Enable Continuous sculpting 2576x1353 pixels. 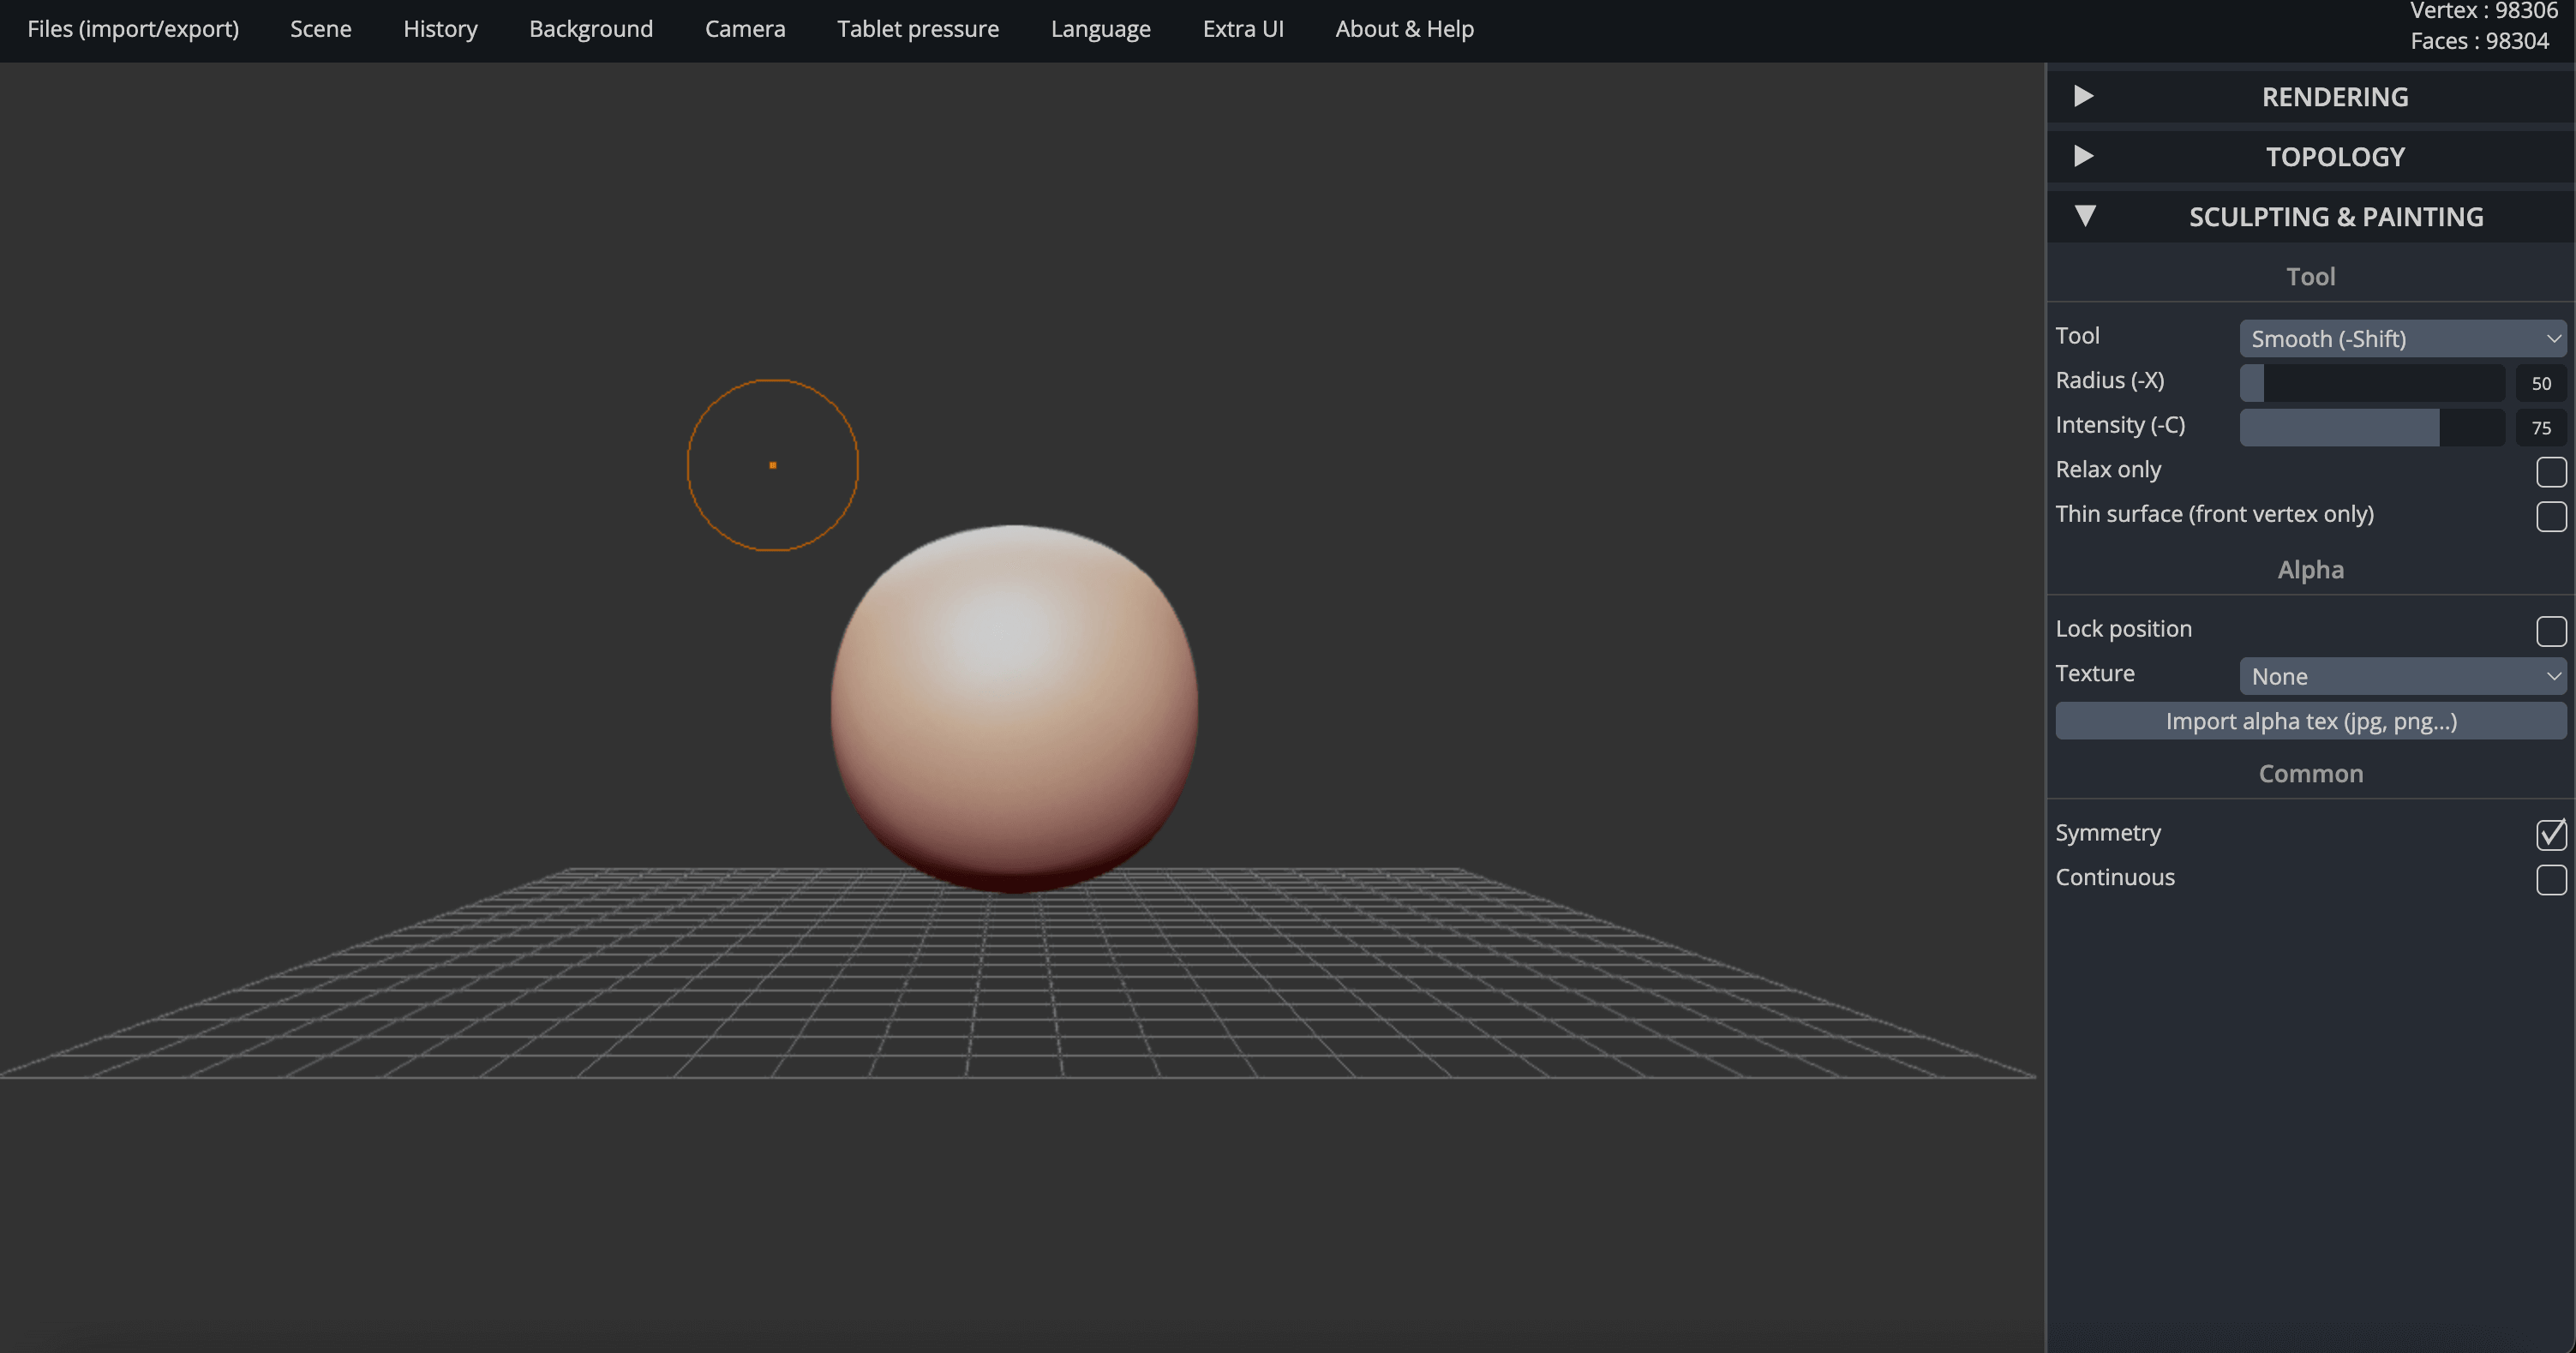point(2551,880)
